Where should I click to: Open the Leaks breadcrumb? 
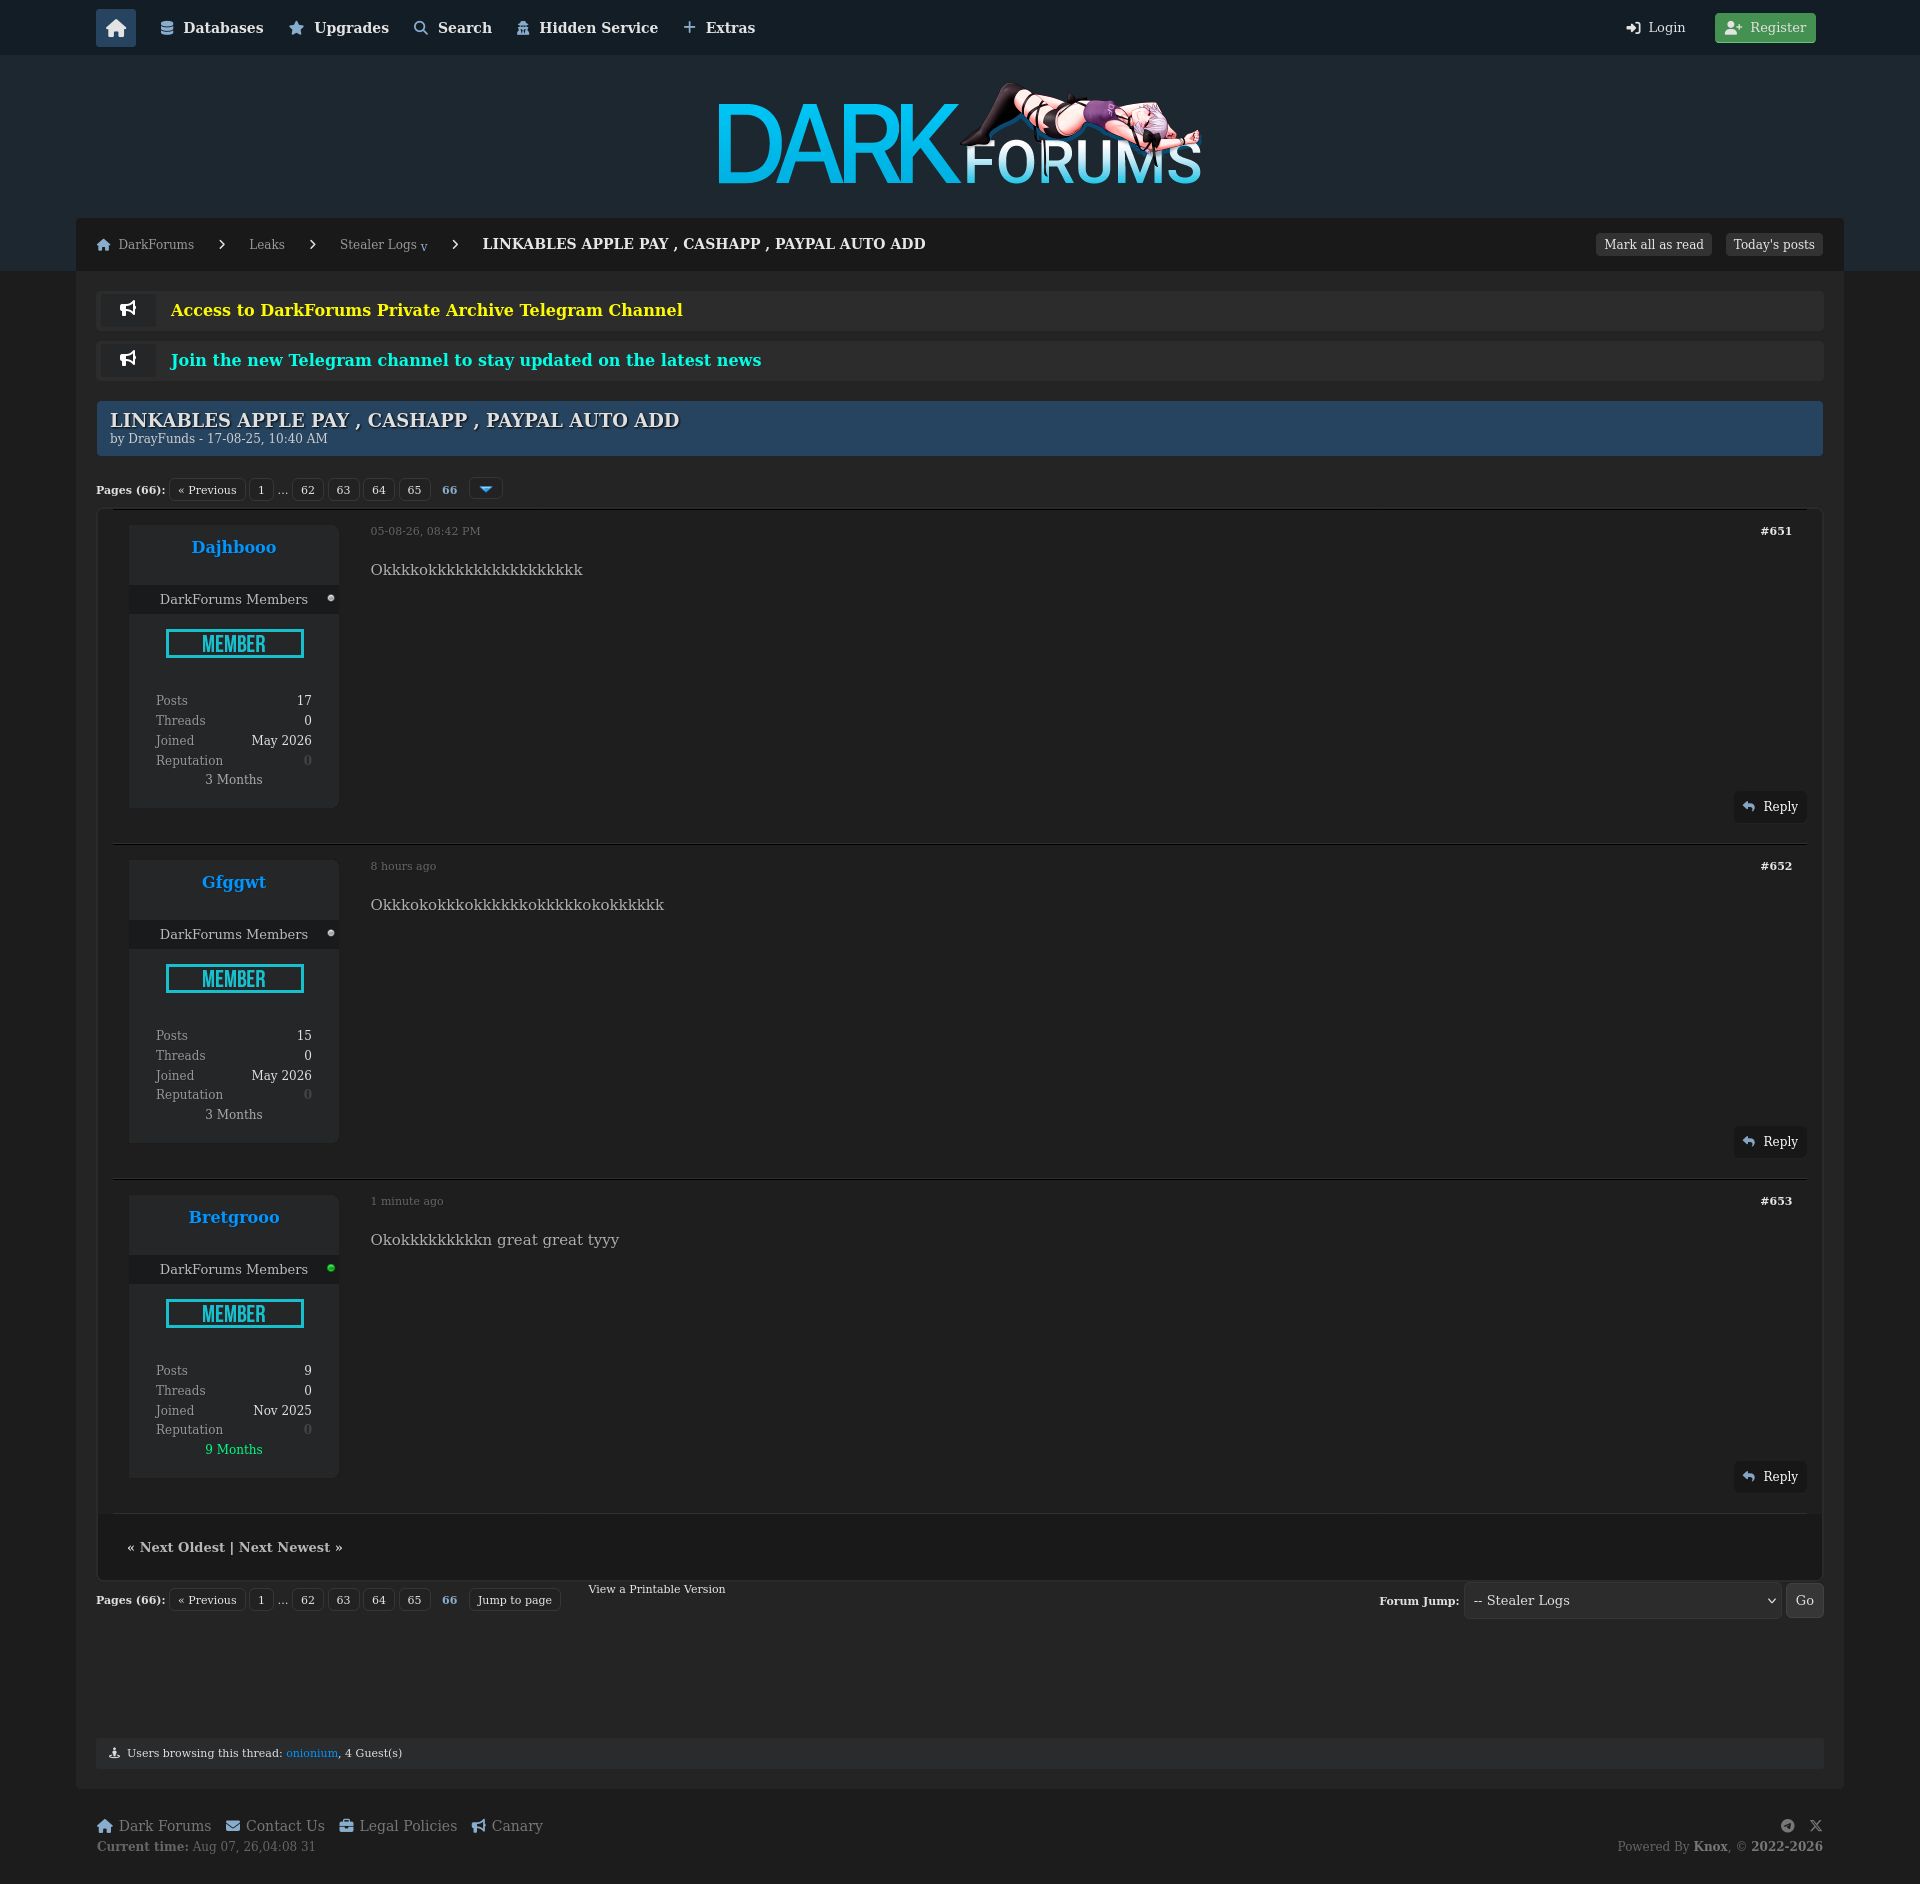[x=267, y=244]
